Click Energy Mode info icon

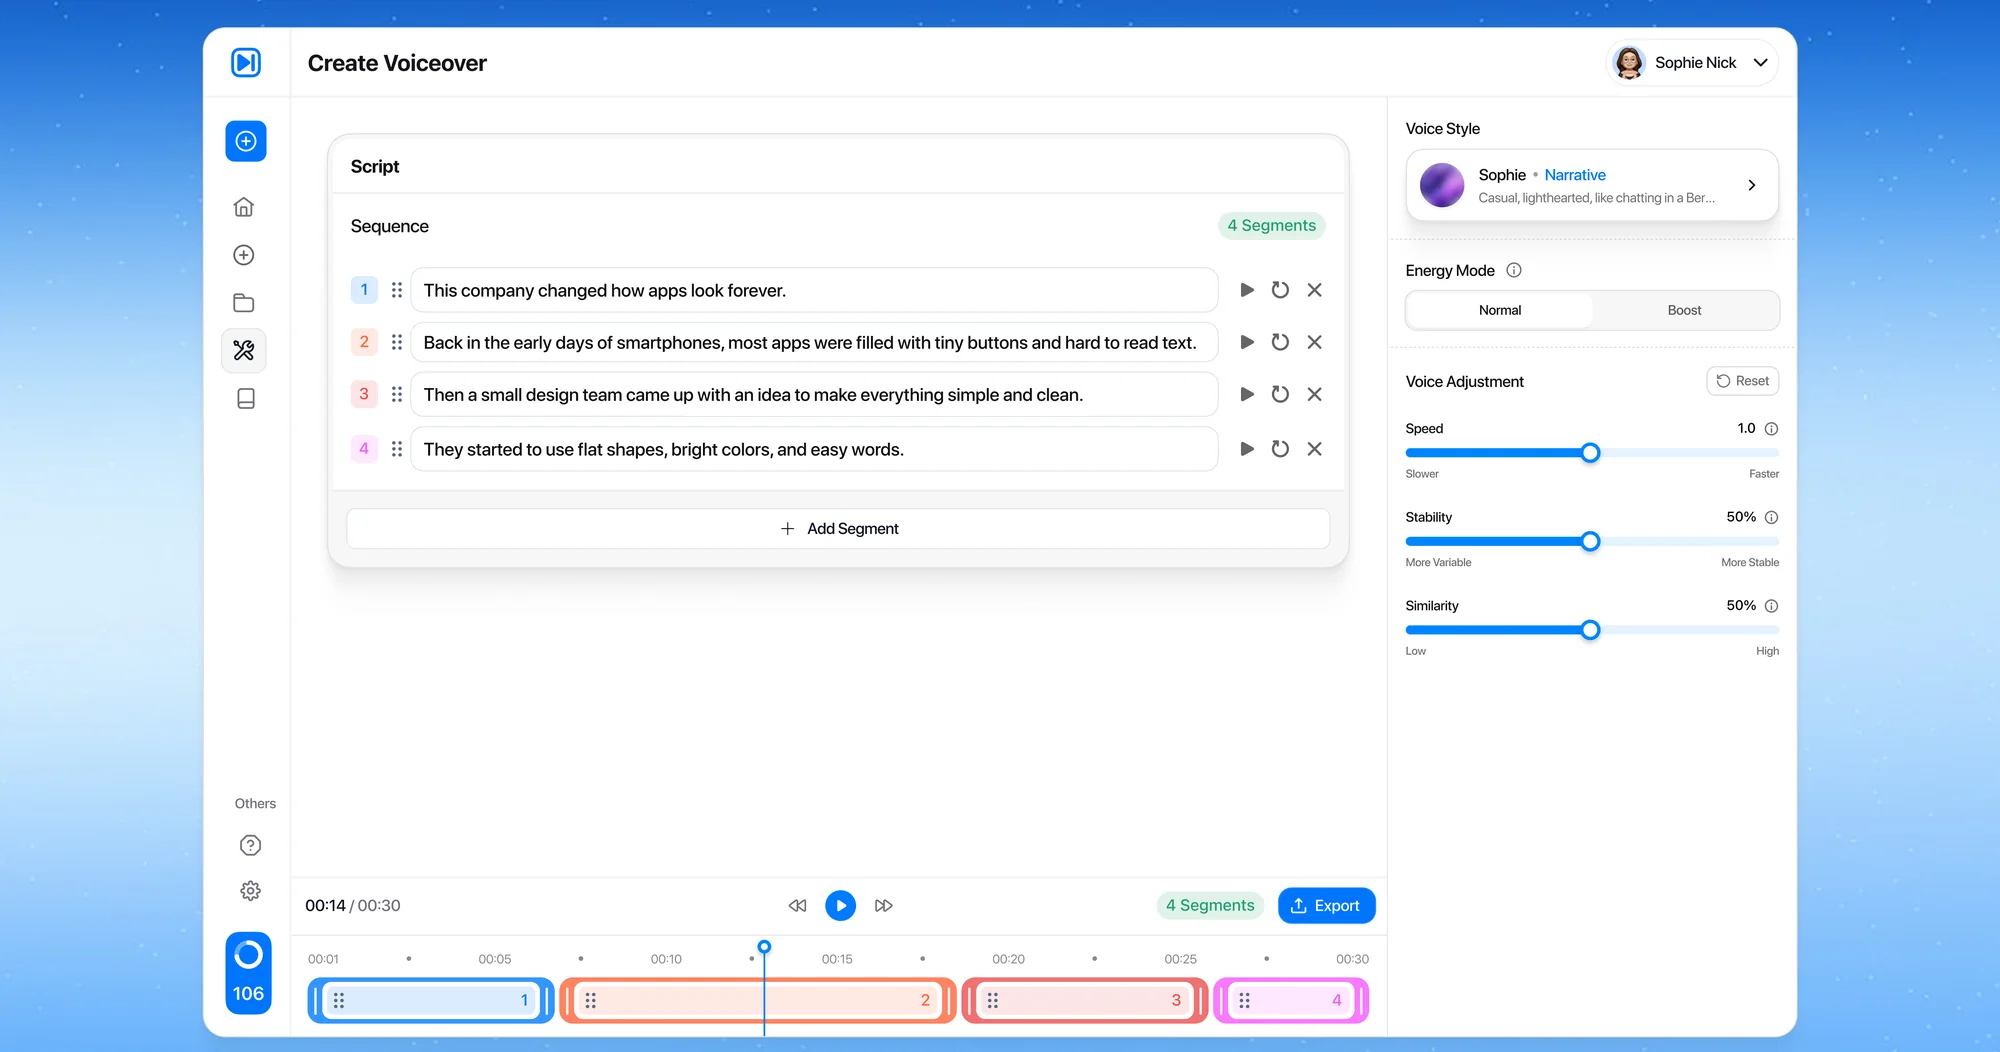point(1514,270)
